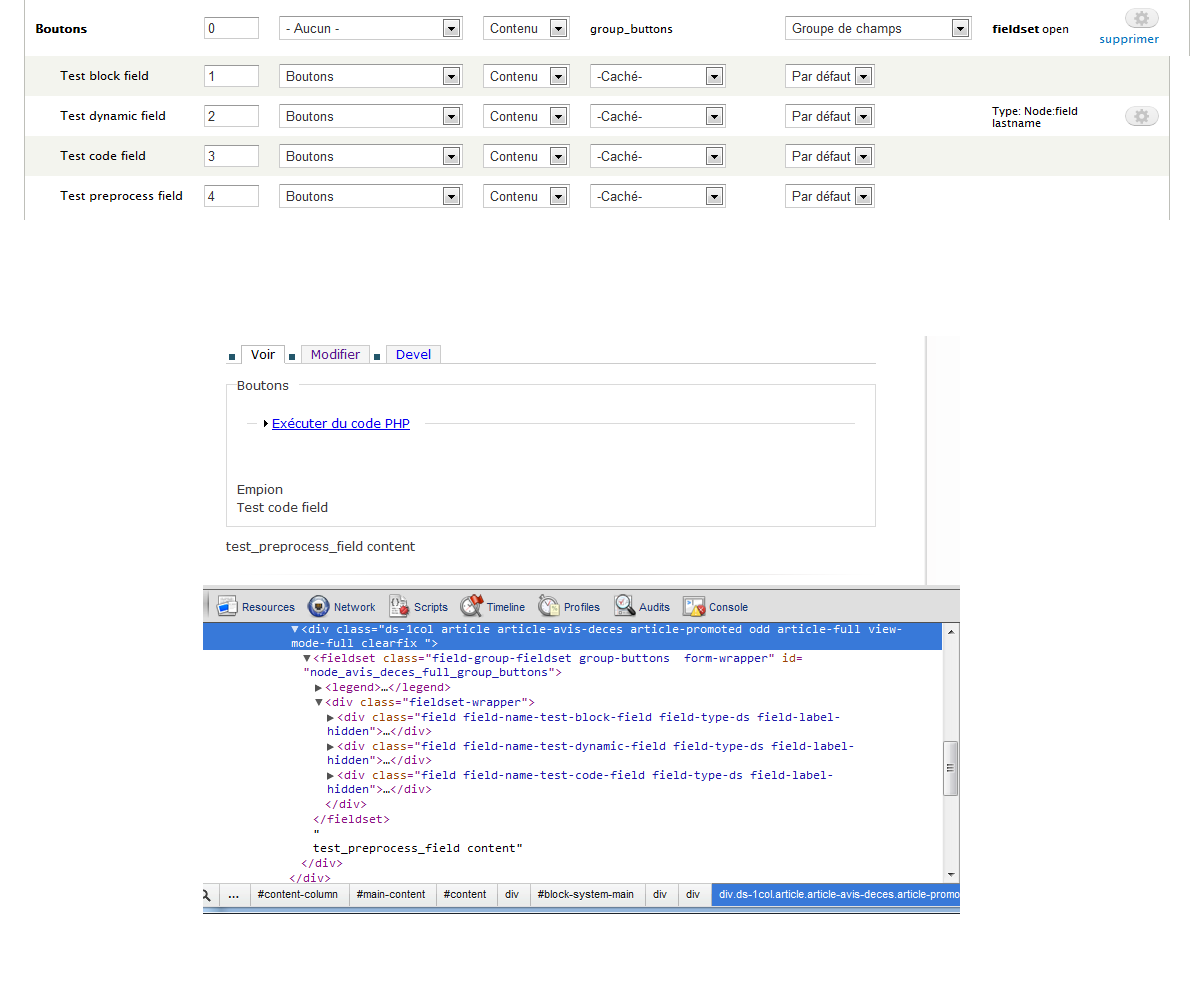Click the Test code field row label

pyautogui.click(x=103, y=156)
